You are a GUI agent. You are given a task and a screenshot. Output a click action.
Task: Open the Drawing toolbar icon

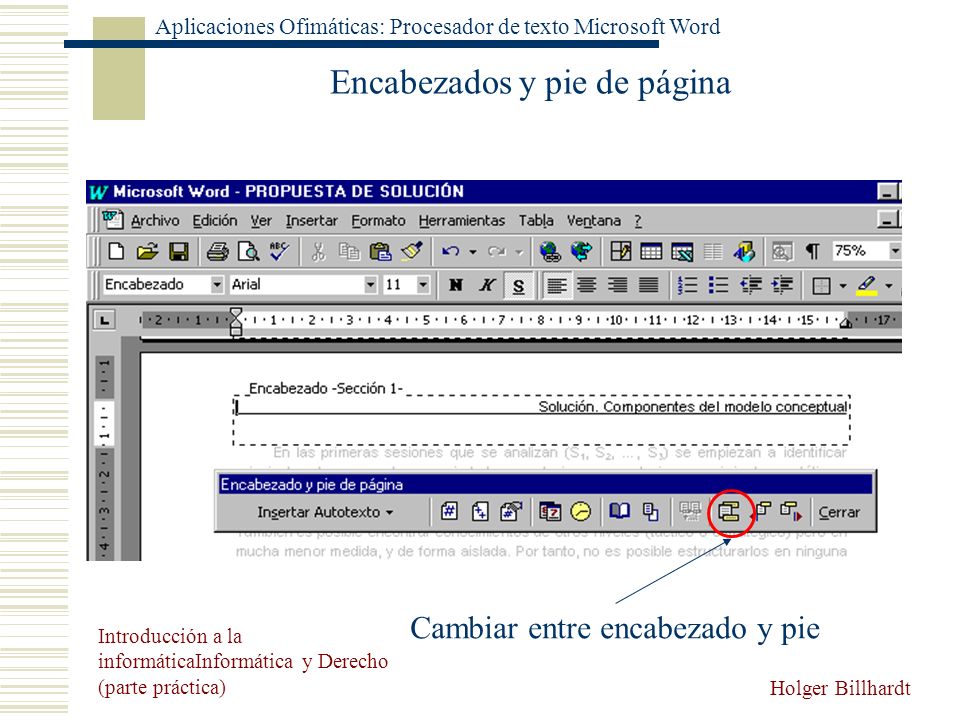pyautogui.click(x=744, y=252)
